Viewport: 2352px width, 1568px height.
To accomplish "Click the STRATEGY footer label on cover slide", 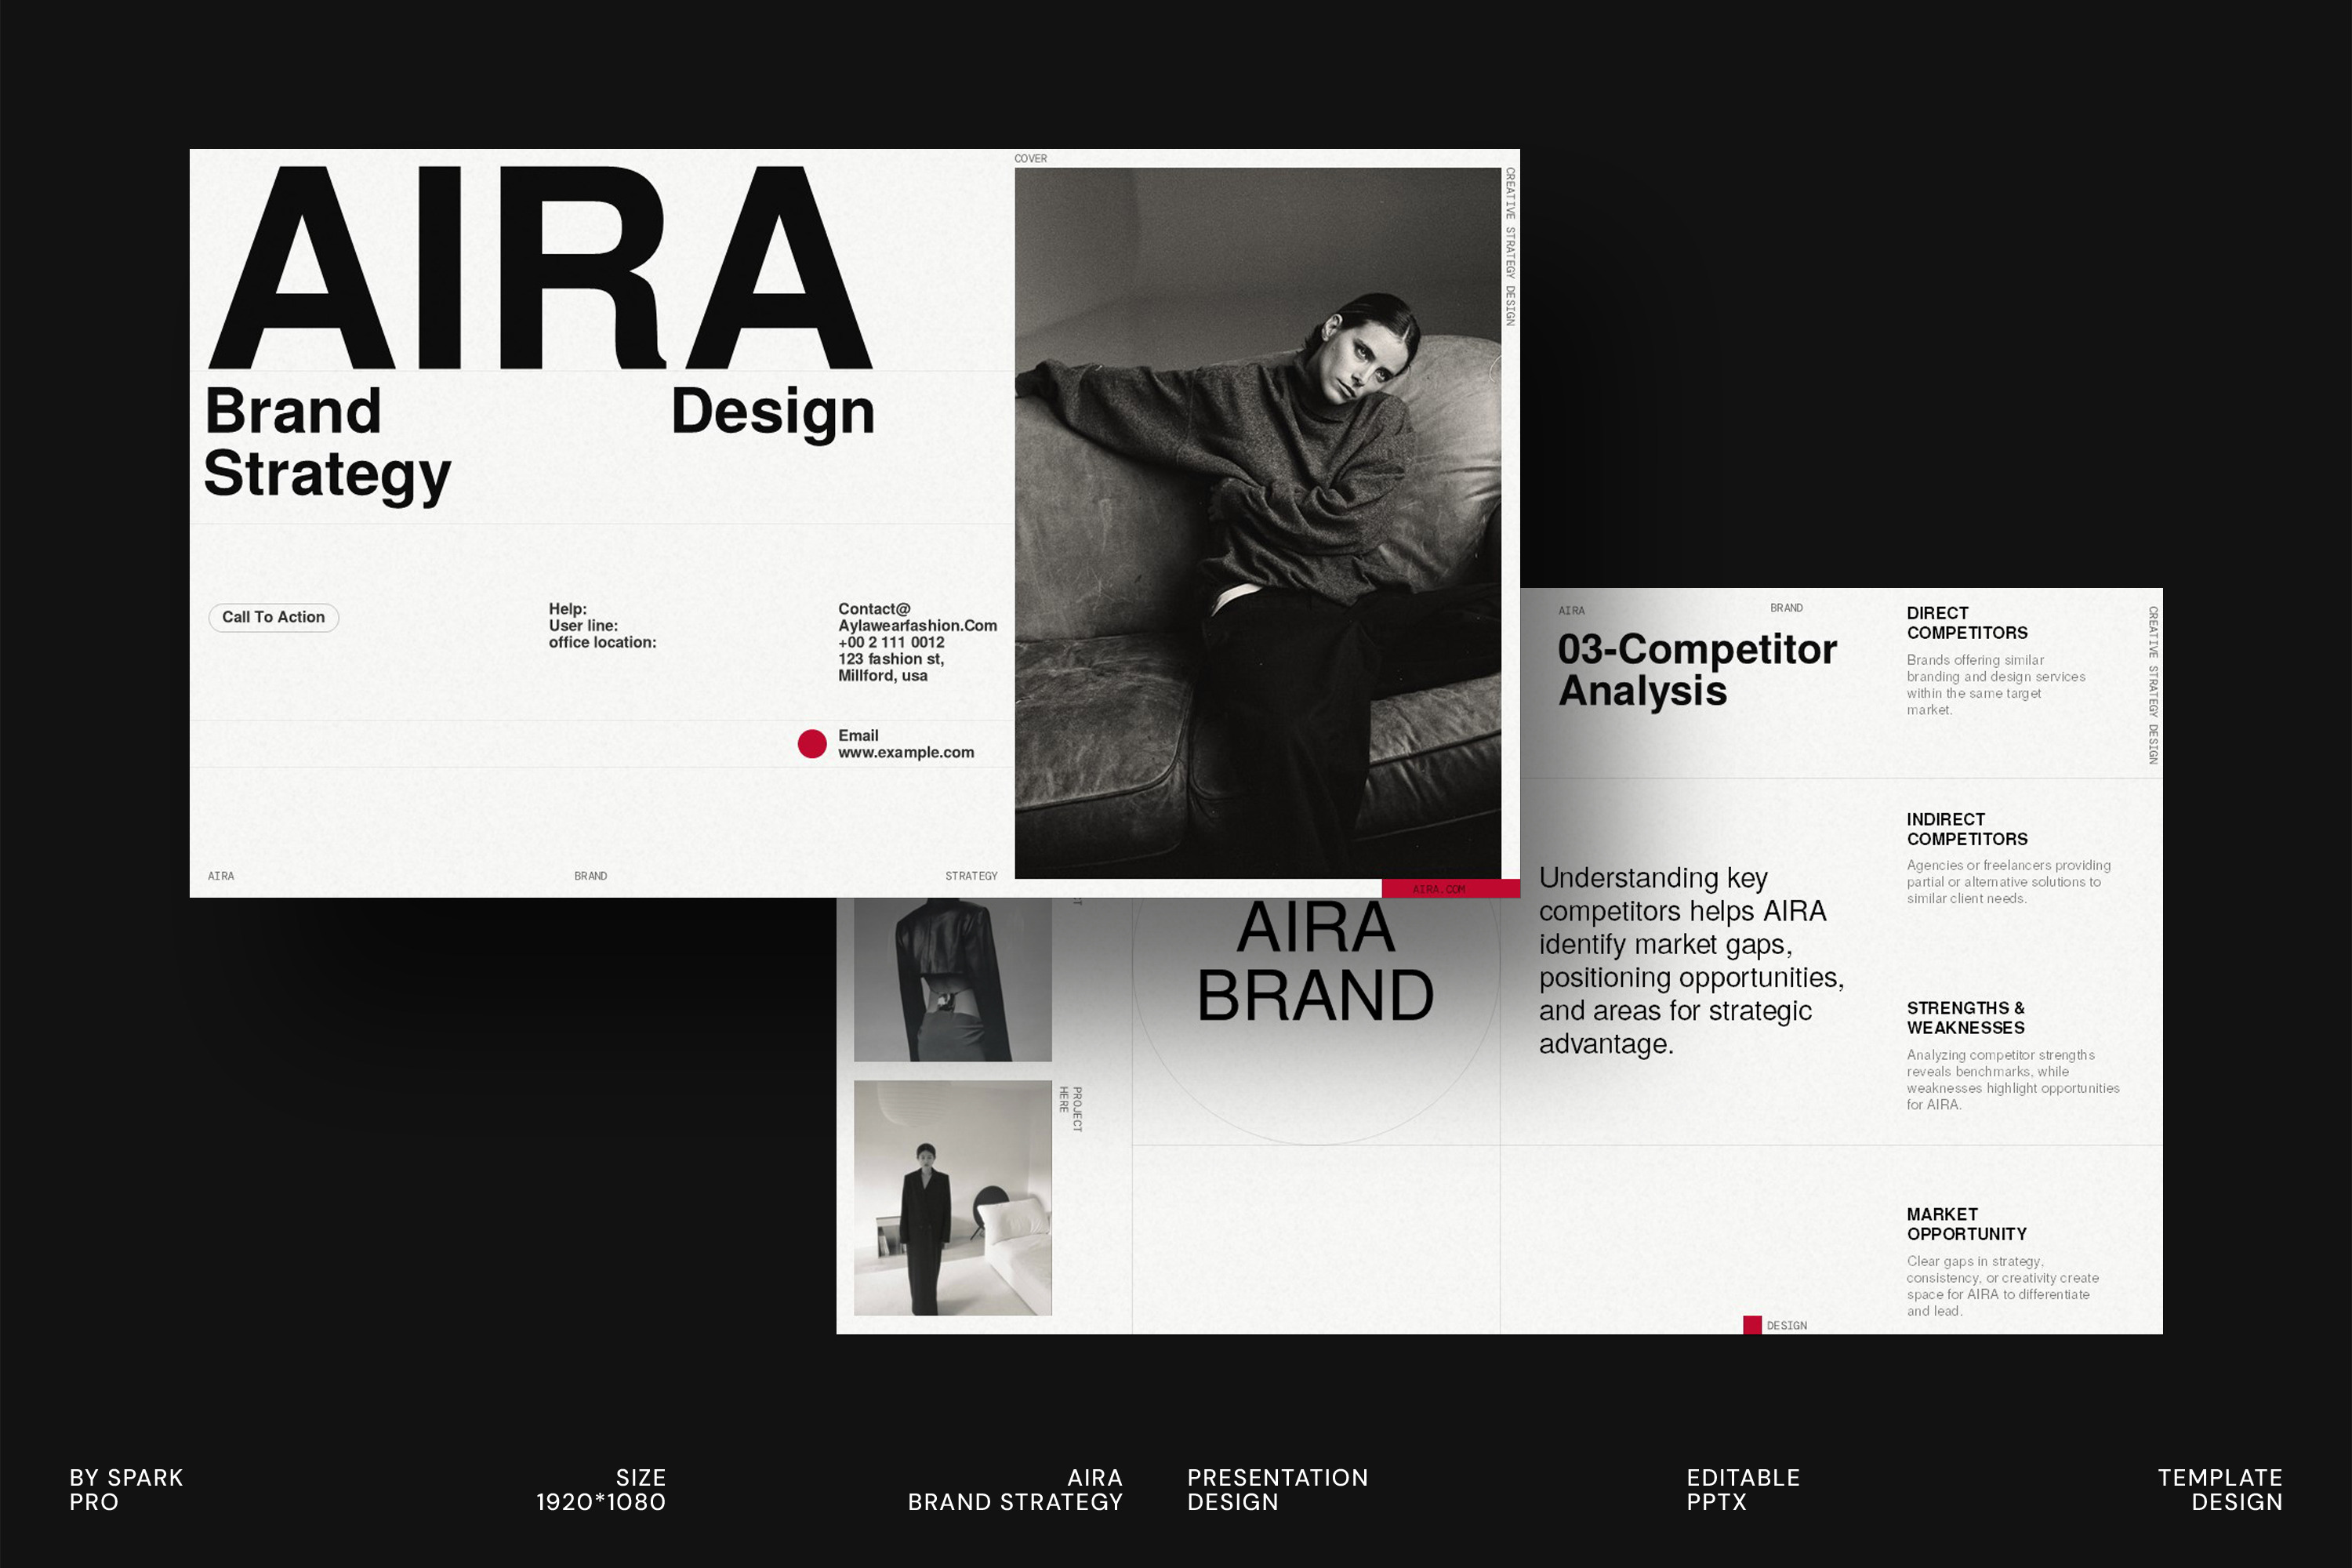I will [970, 876].
